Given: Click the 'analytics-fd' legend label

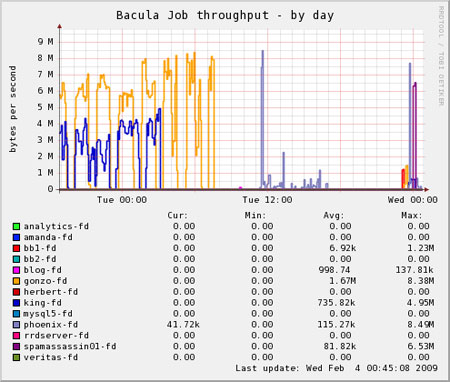Looking at the screenshot, I should click(x=56, y=227).
